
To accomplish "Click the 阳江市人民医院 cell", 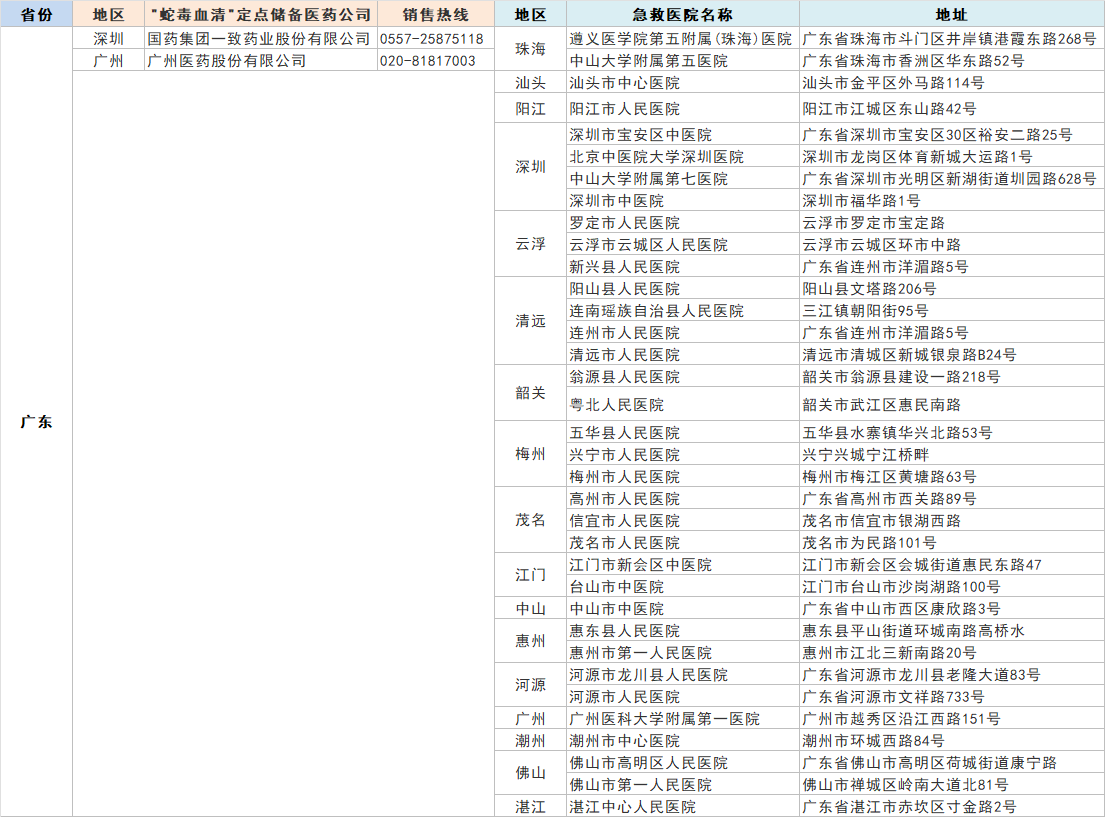I will click(x=625, y=109).
